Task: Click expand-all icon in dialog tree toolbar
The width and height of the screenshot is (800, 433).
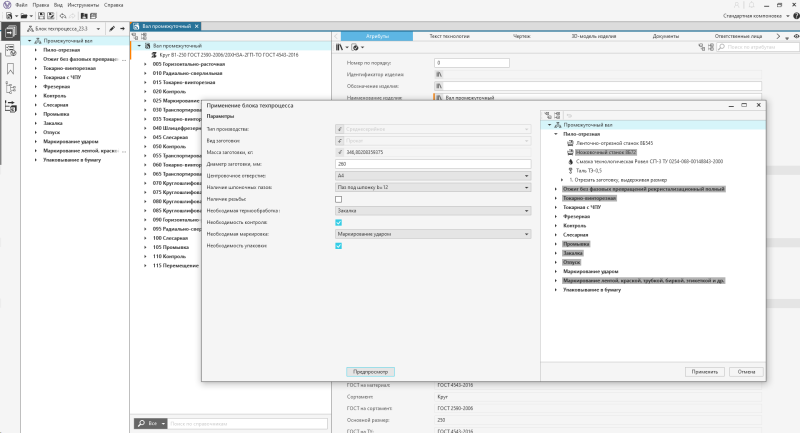Action: click(548, 116)
